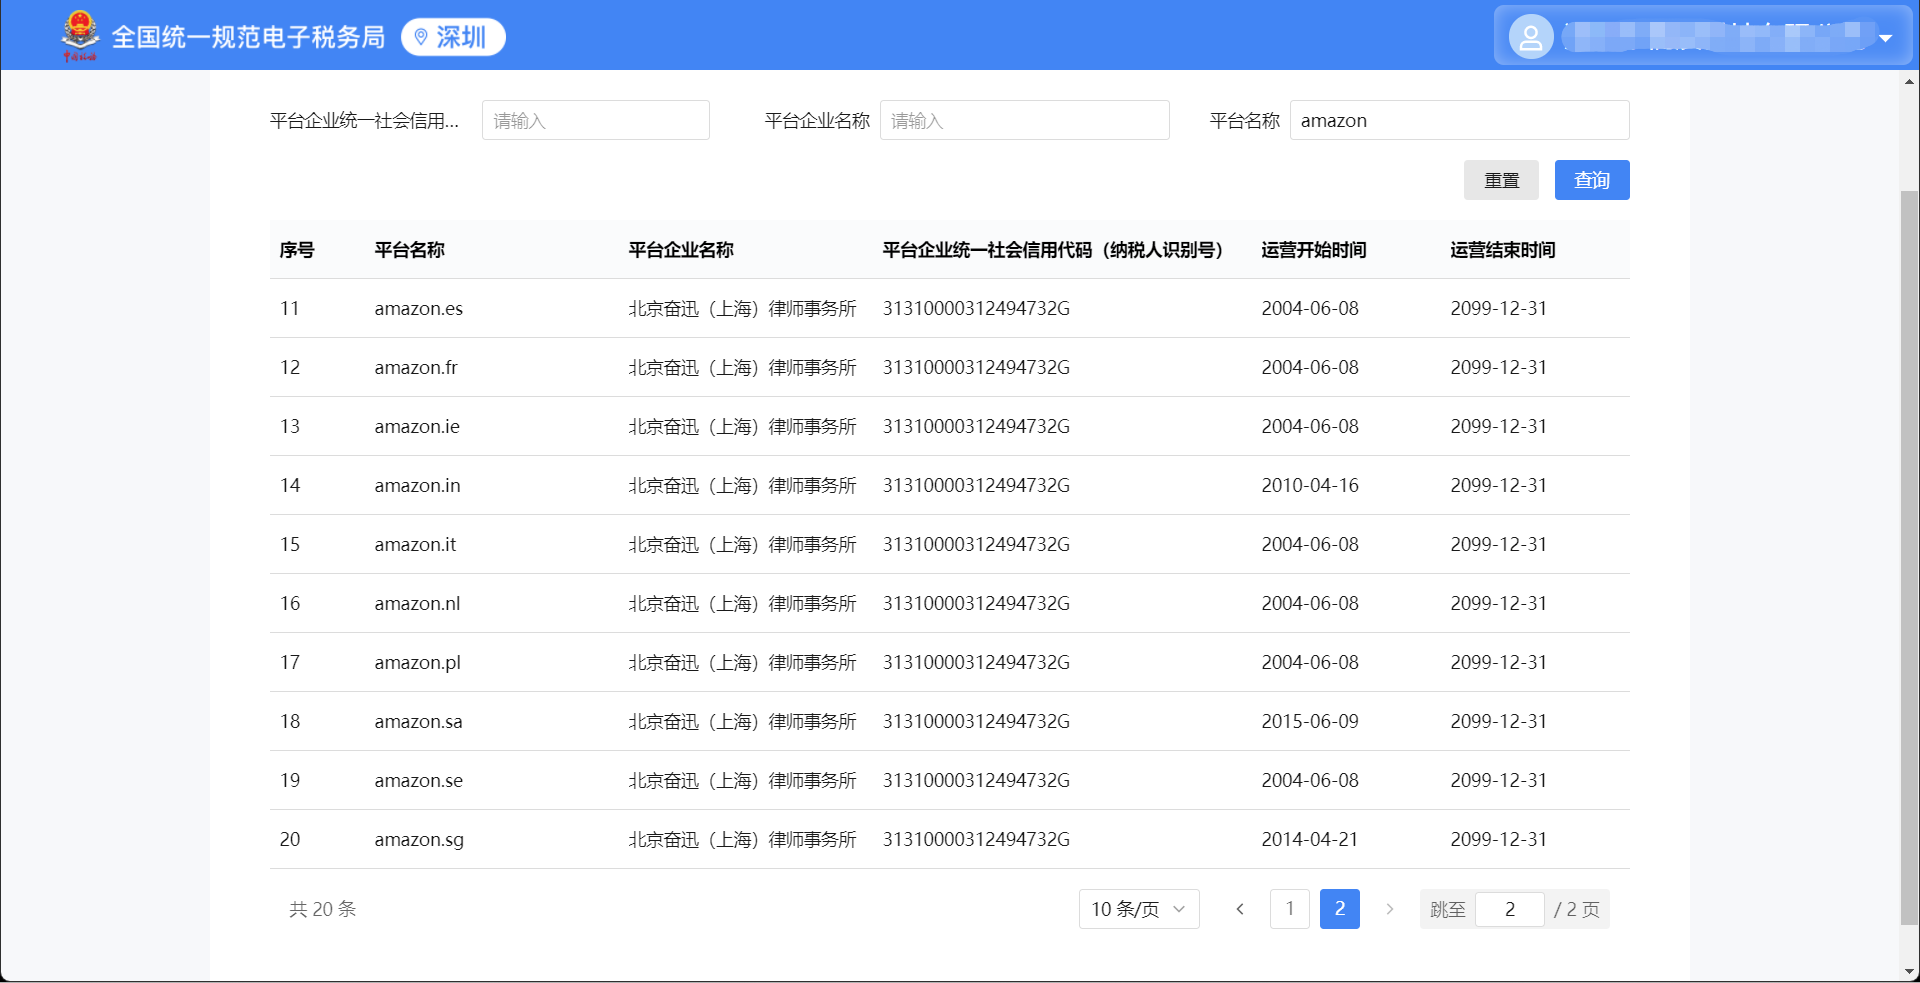Click the 跳至 page number input box

point(1509,909)
